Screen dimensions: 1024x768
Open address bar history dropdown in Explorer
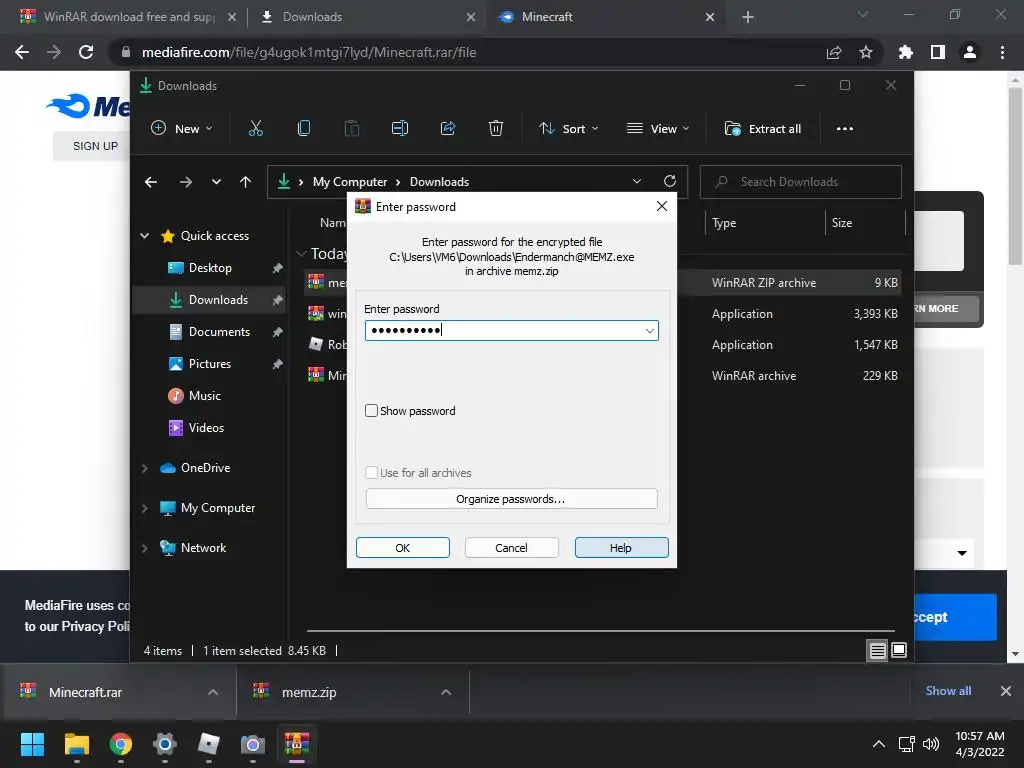[637, 181]
